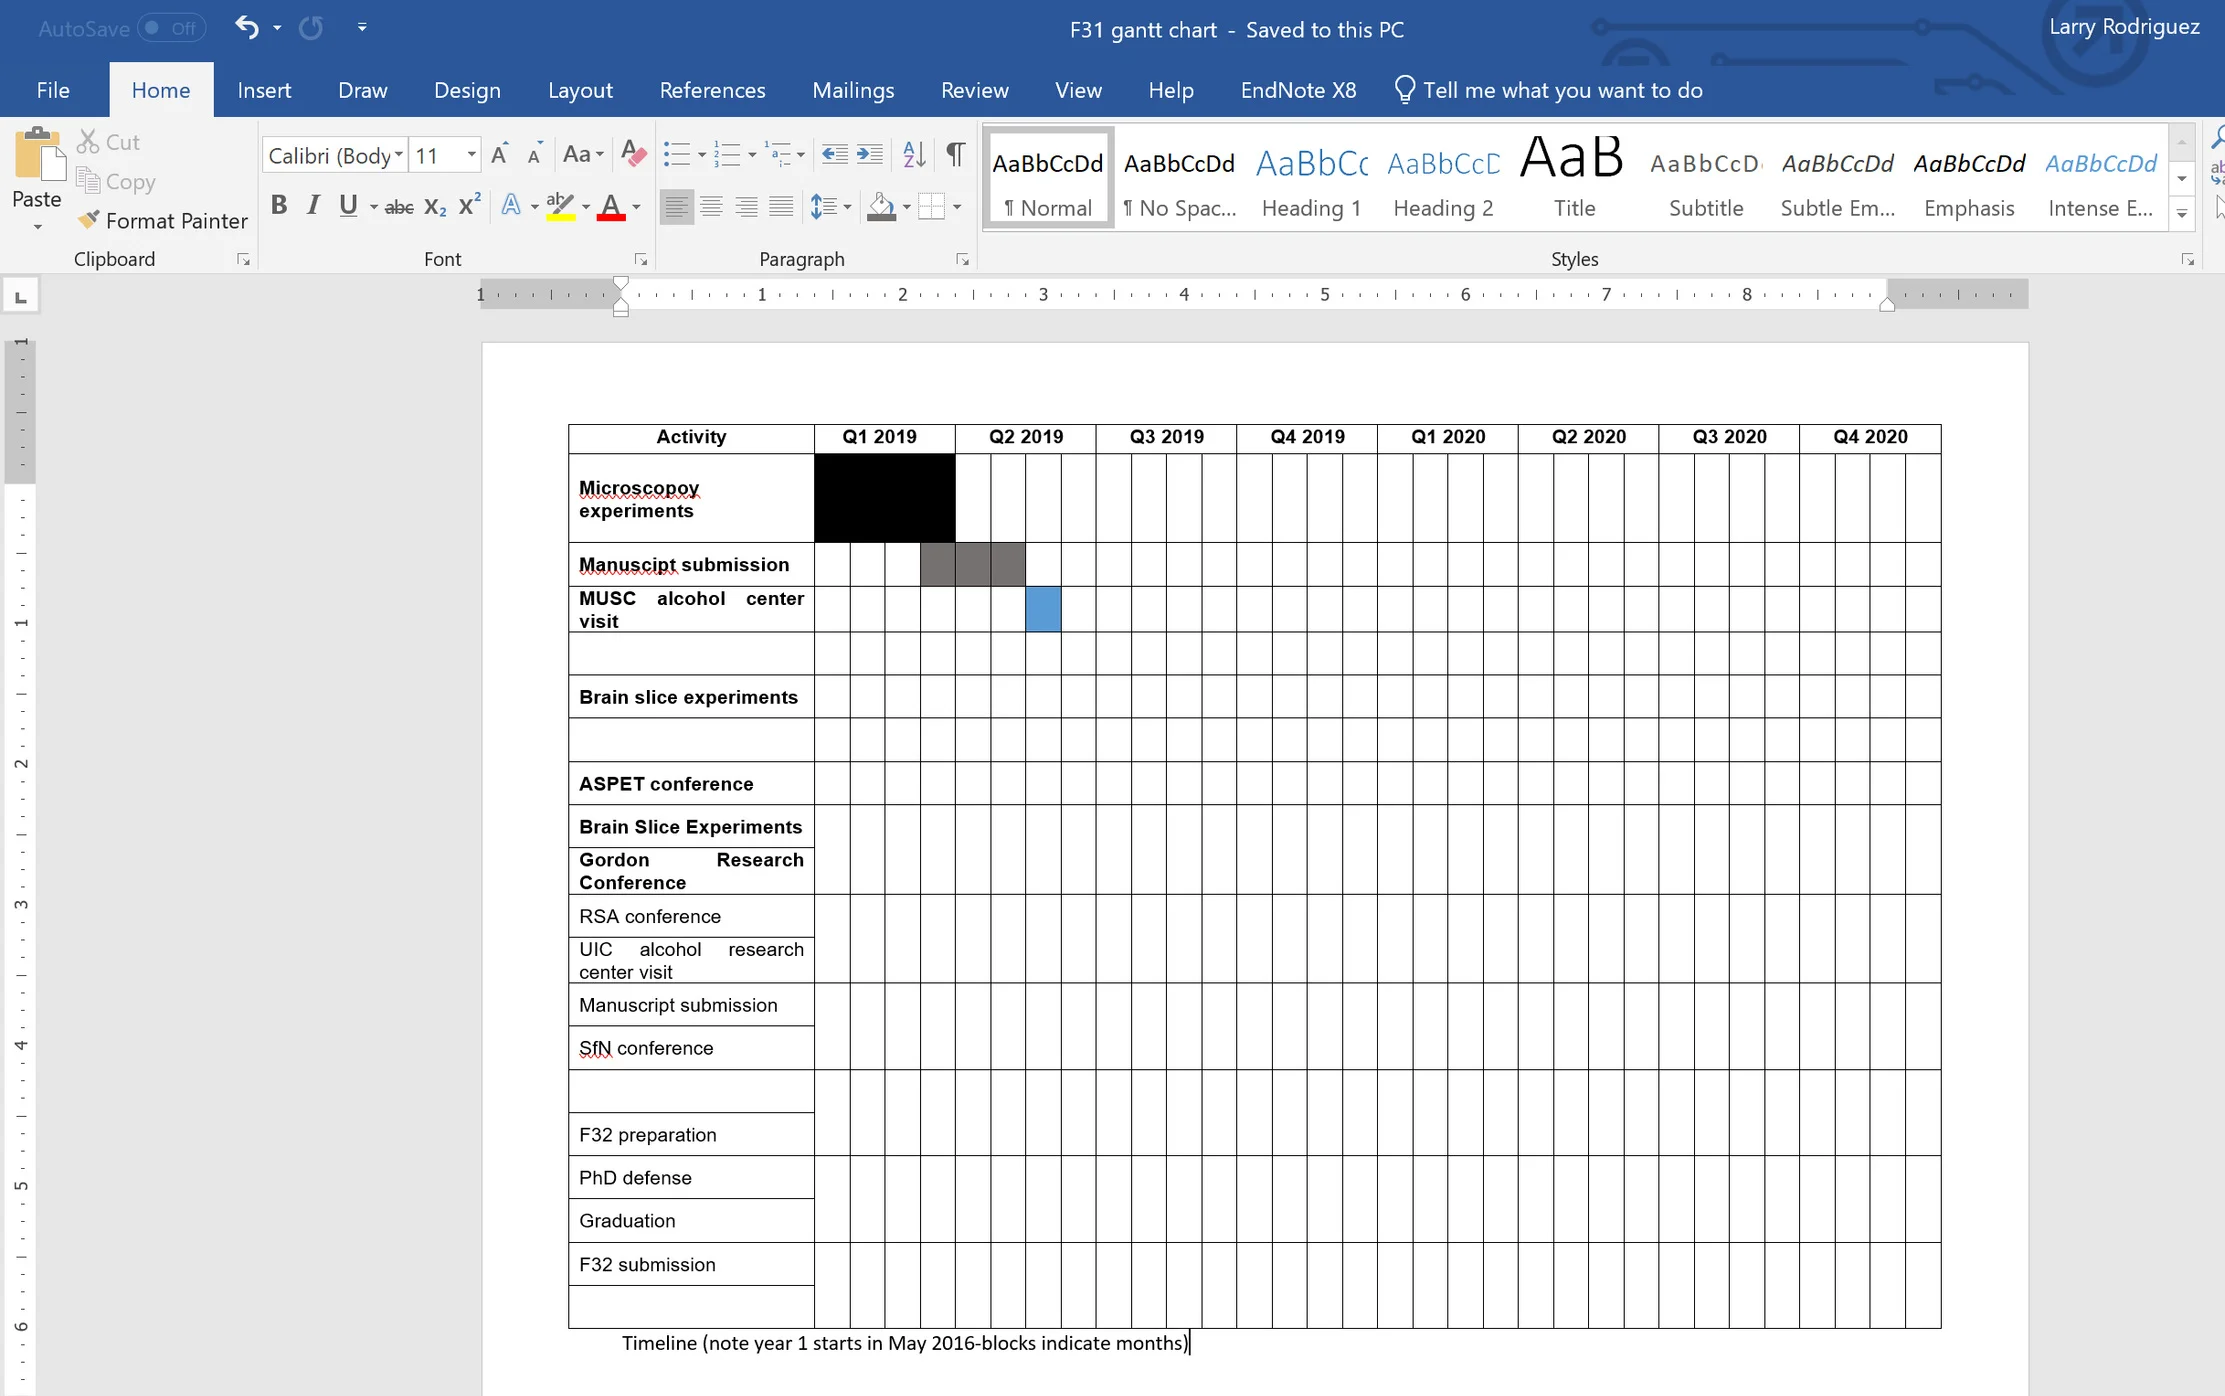The width and height of the screenshot is (2225, 1396).
Task: Toggle the underline style
Action: click(347, 206)
